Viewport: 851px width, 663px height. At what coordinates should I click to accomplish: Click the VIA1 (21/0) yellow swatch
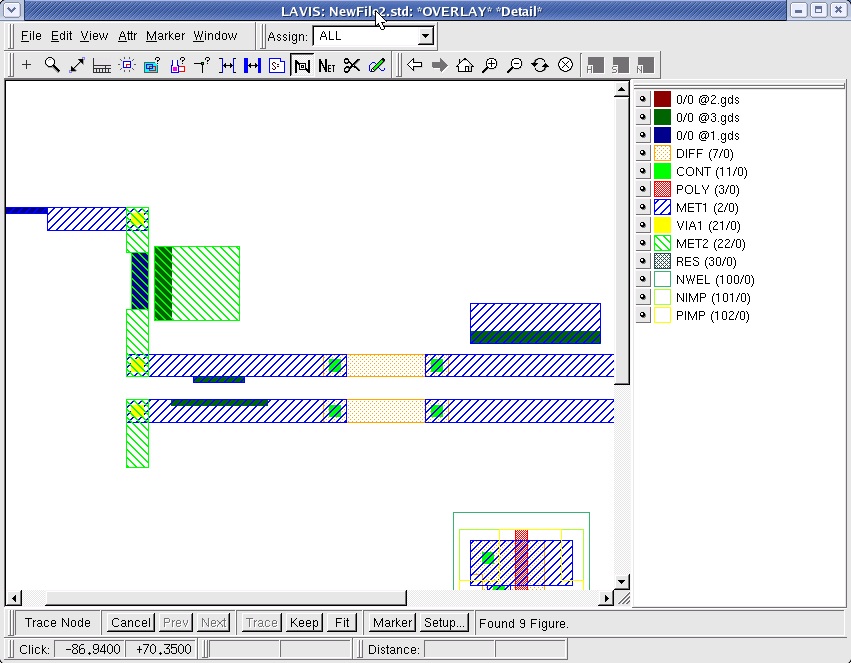point(662,225)
